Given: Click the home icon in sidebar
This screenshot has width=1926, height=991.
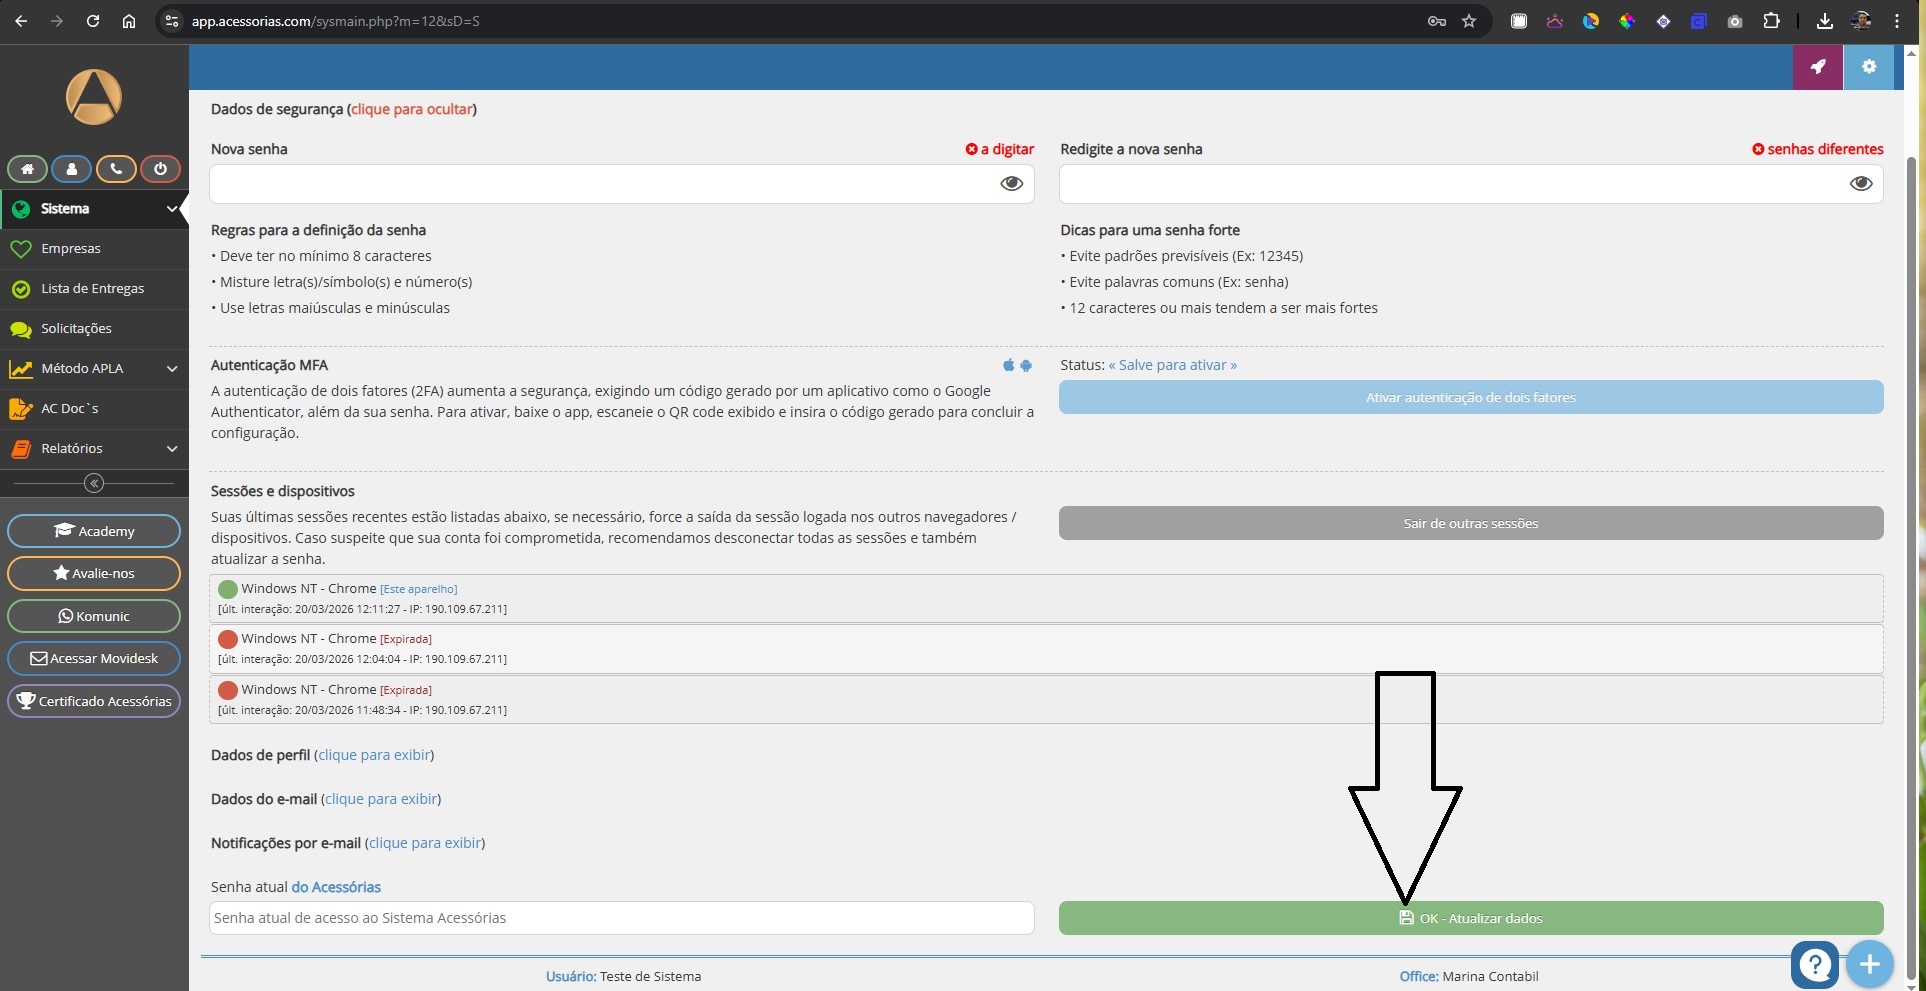Looking at the screenshot, I should tap(27, 169).
